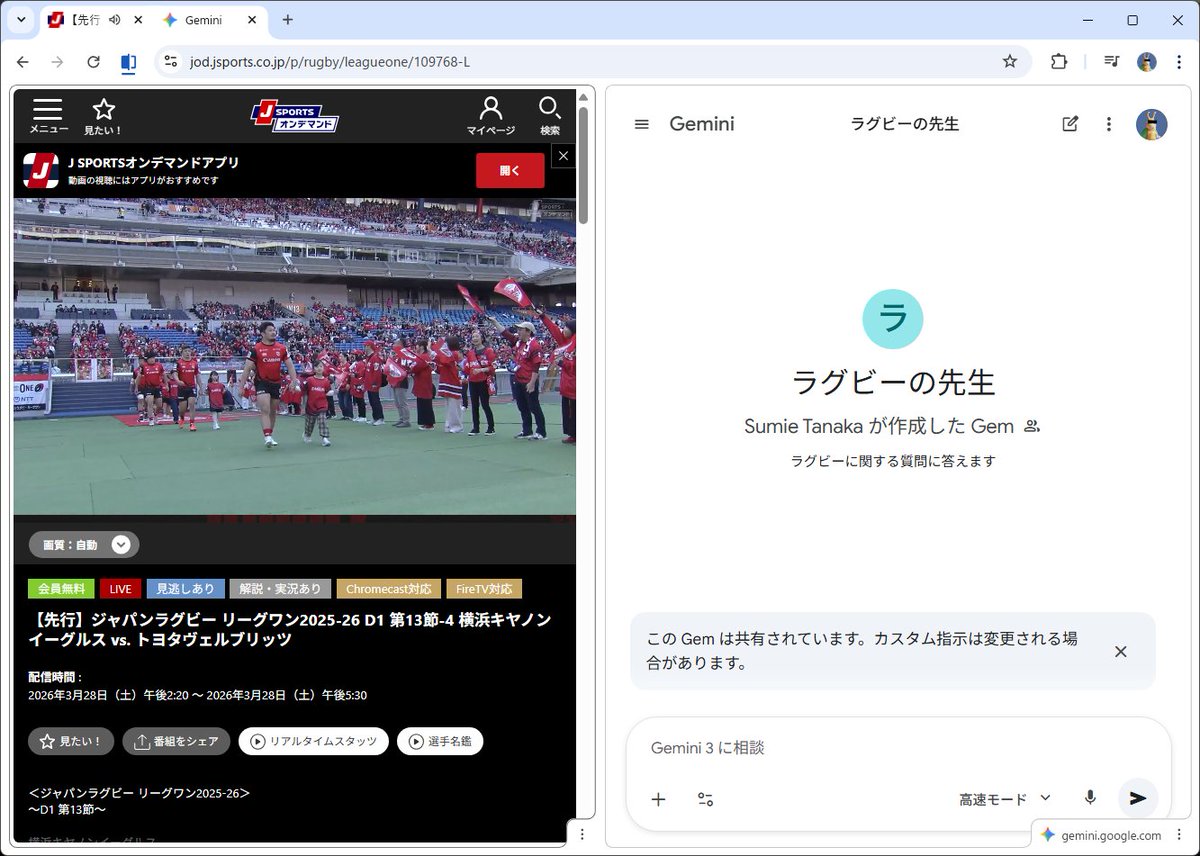The image size is (1200, 856).
Task: Click the 解説・実況あり tag
Action: click(281, 589)
